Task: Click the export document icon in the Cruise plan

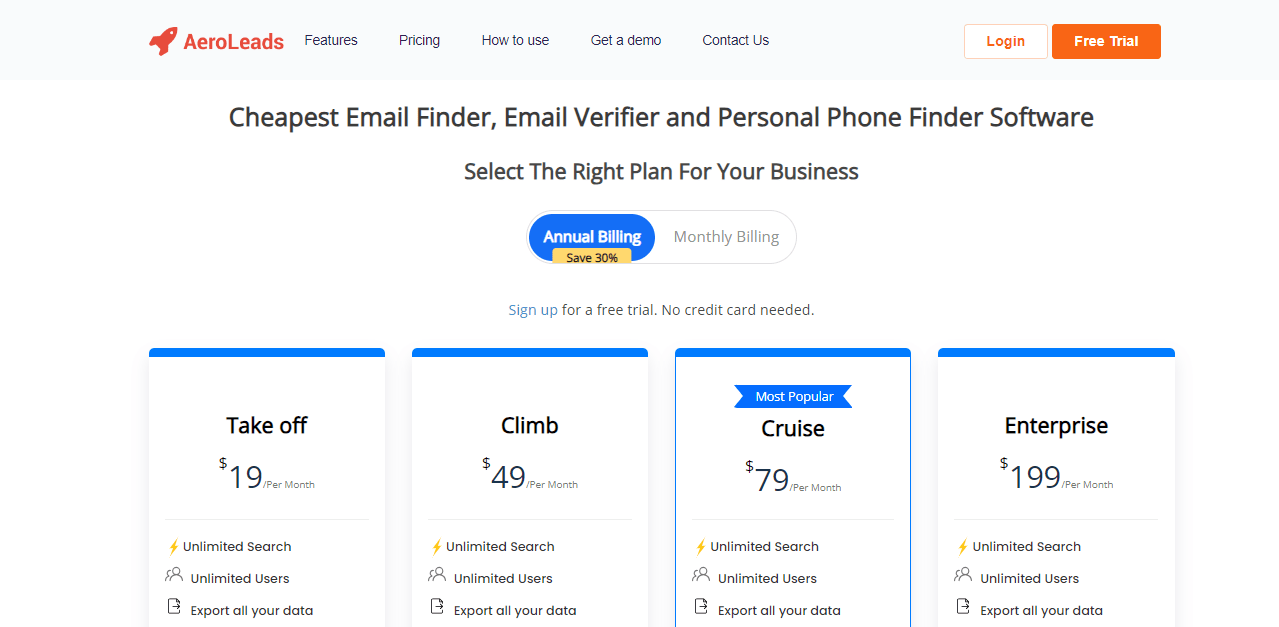Action: click(700, 607)
